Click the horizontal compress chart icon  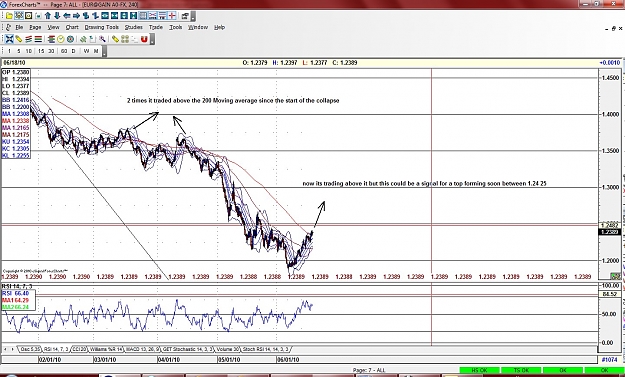pos(114,16)
